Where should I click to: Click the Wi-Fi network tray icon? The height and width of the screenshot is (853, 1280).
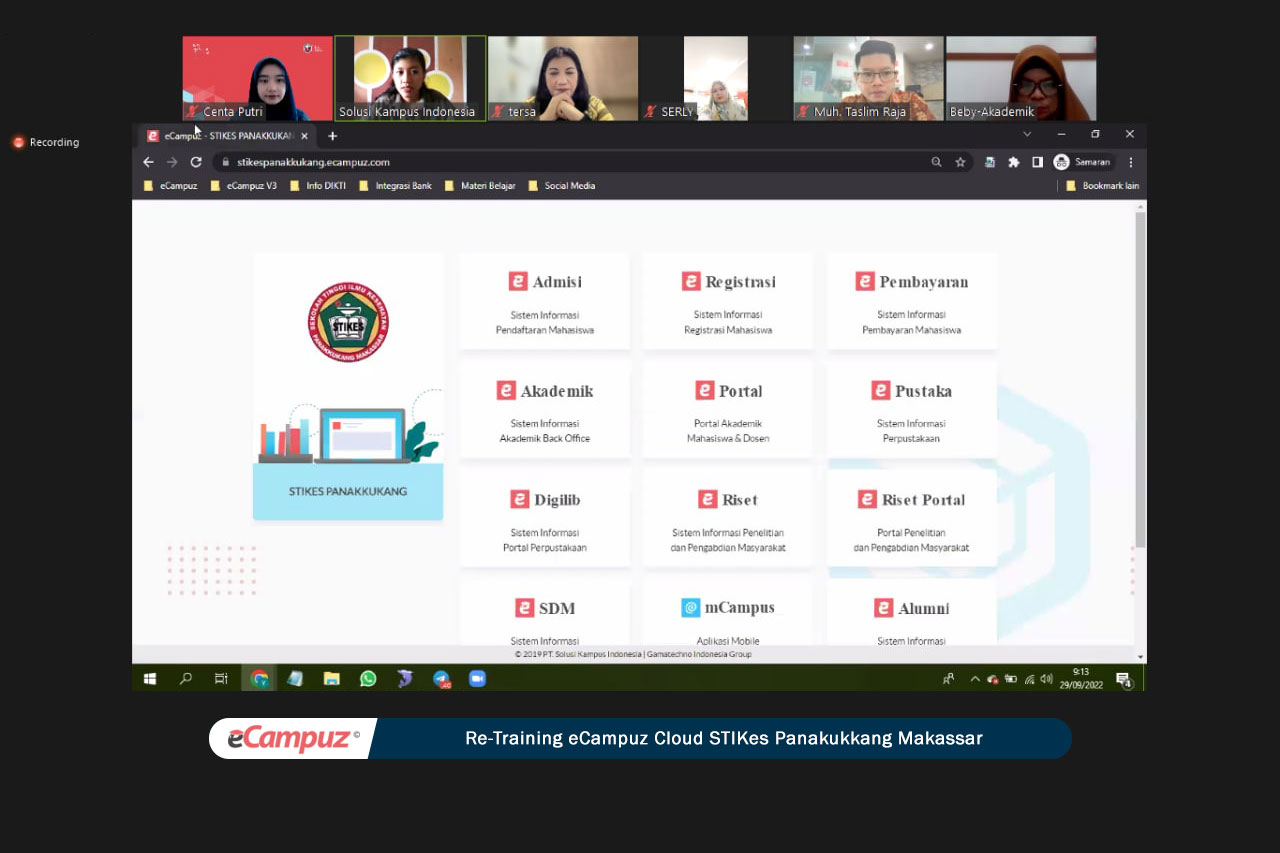pyautogui.click(x=1029, y=678)
